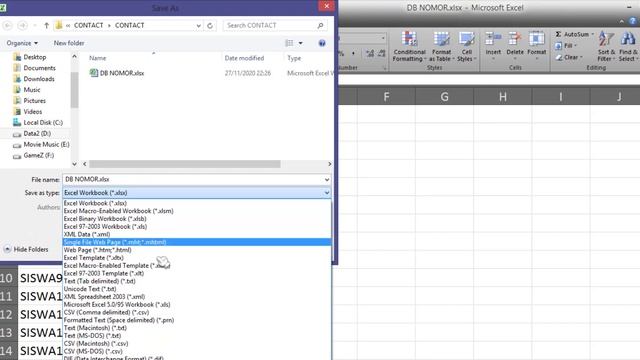
Task: Click the Fill button in Editing group
Action: pos(566,46)
